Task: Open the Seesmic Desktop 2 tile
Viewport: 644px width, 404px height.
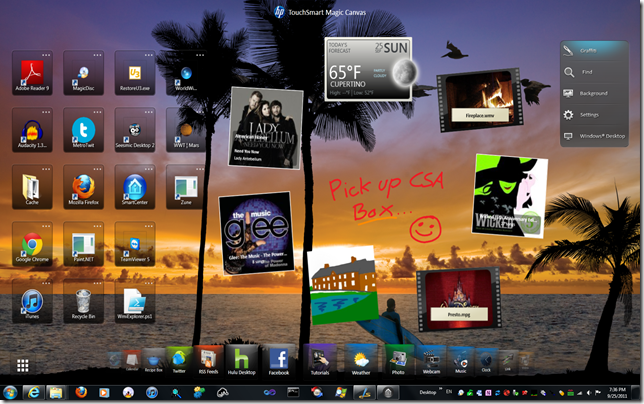Action: (x=135, y=130)
